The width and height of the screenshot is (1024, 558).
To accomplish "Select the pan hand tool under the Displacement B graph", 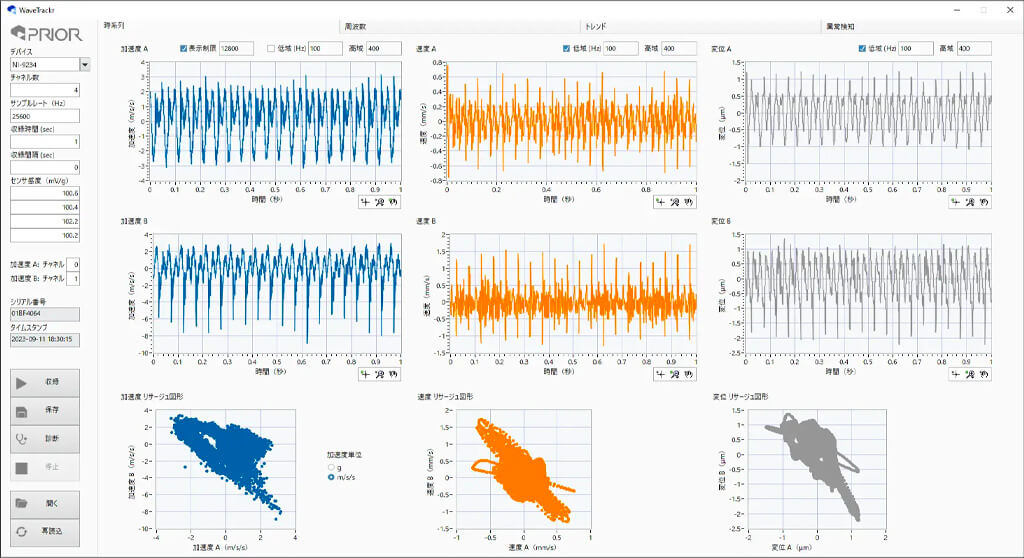I will click(984, 374).
